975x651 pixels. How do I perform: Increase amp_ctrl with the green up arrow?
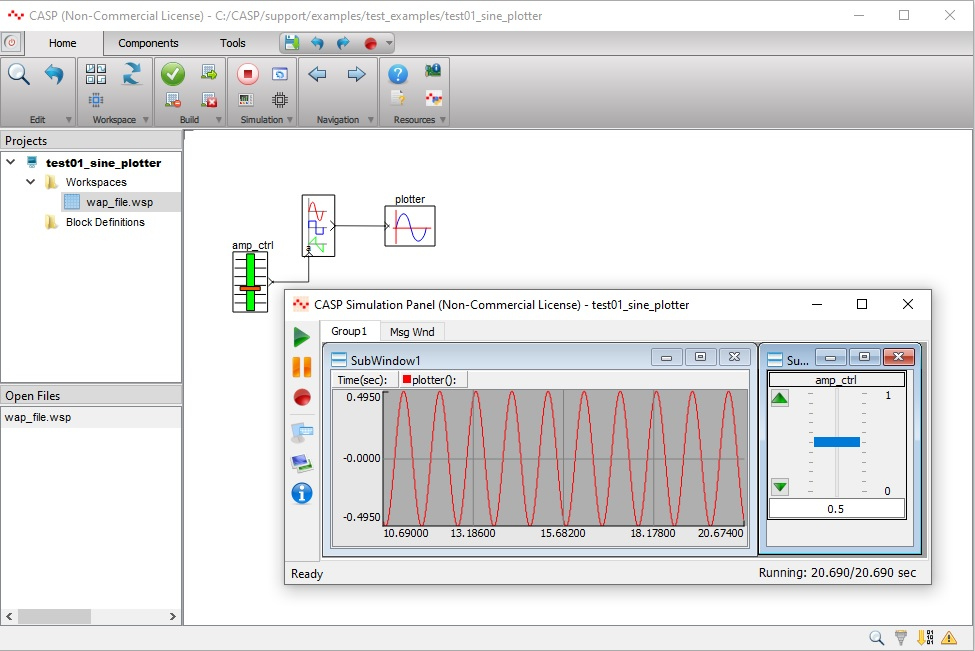(780, 398)
